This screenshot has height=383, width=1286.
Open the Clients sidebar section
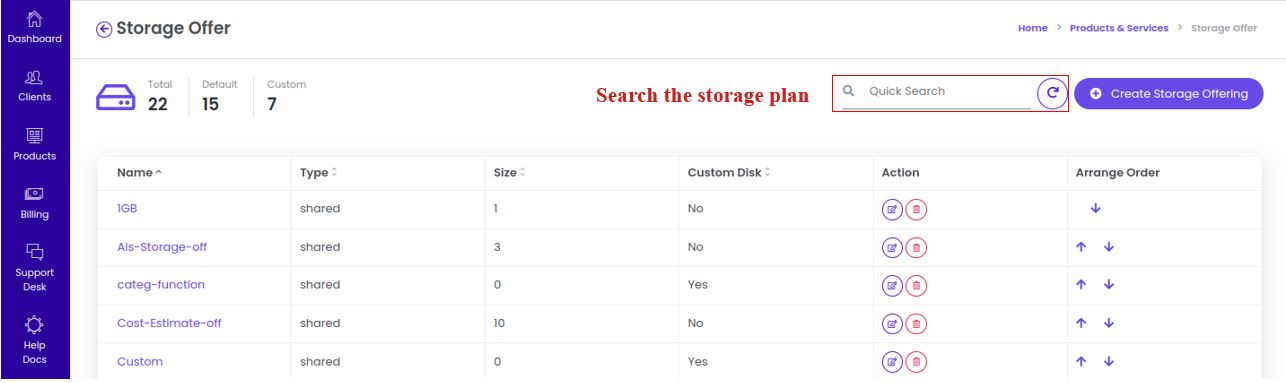click(35, 86)
